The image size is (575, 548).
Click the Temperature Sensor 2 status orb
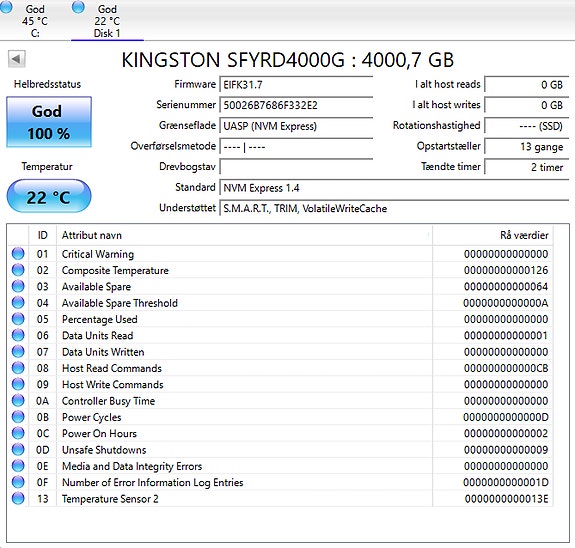pos(18,498)
